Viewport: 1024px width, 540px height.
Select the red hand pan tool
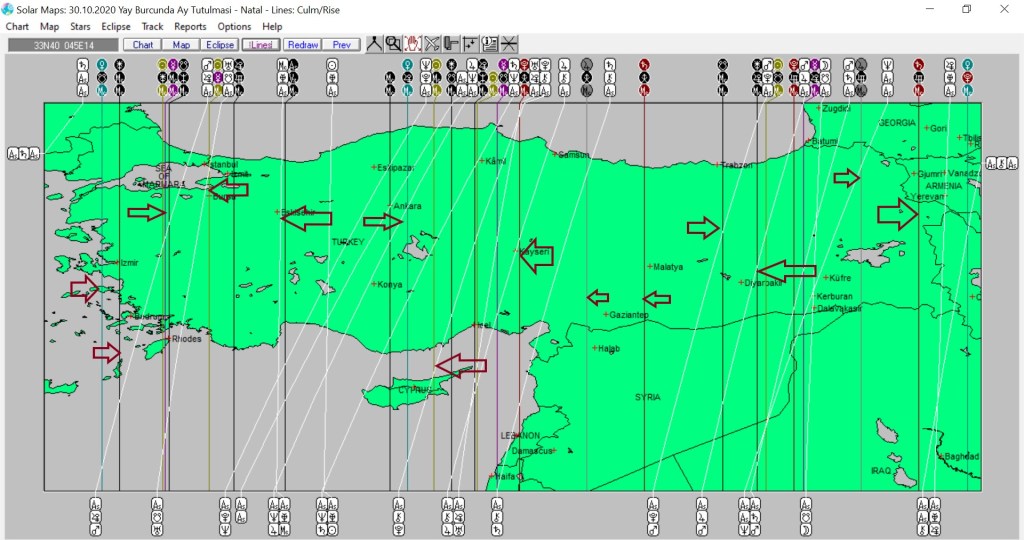412,44
